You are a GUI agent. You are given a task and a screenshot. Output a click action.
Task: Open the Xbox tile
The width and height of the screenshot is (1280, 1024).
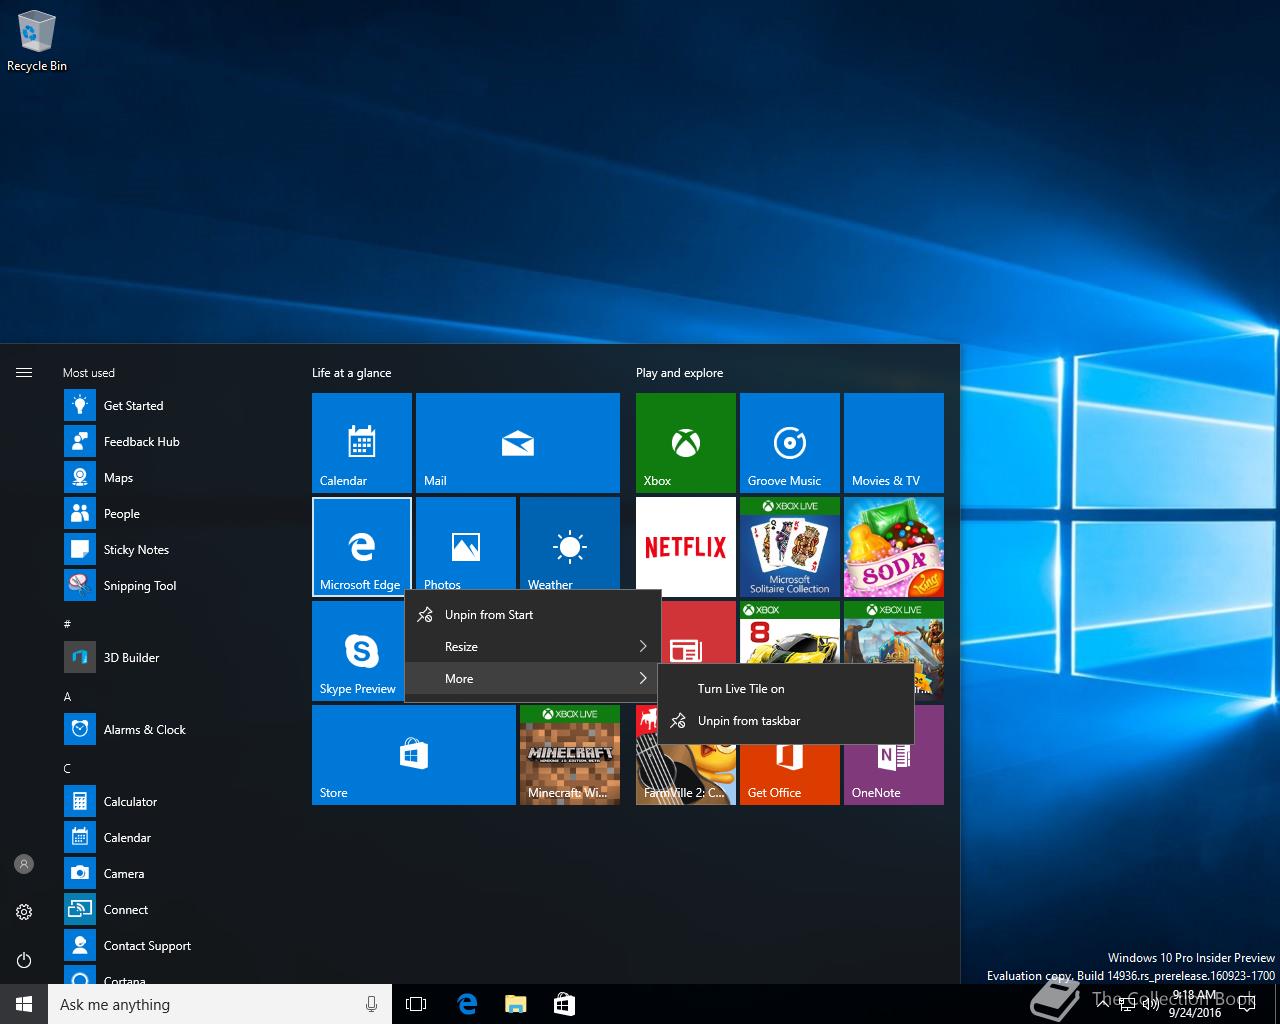click(x=686, y=443)
